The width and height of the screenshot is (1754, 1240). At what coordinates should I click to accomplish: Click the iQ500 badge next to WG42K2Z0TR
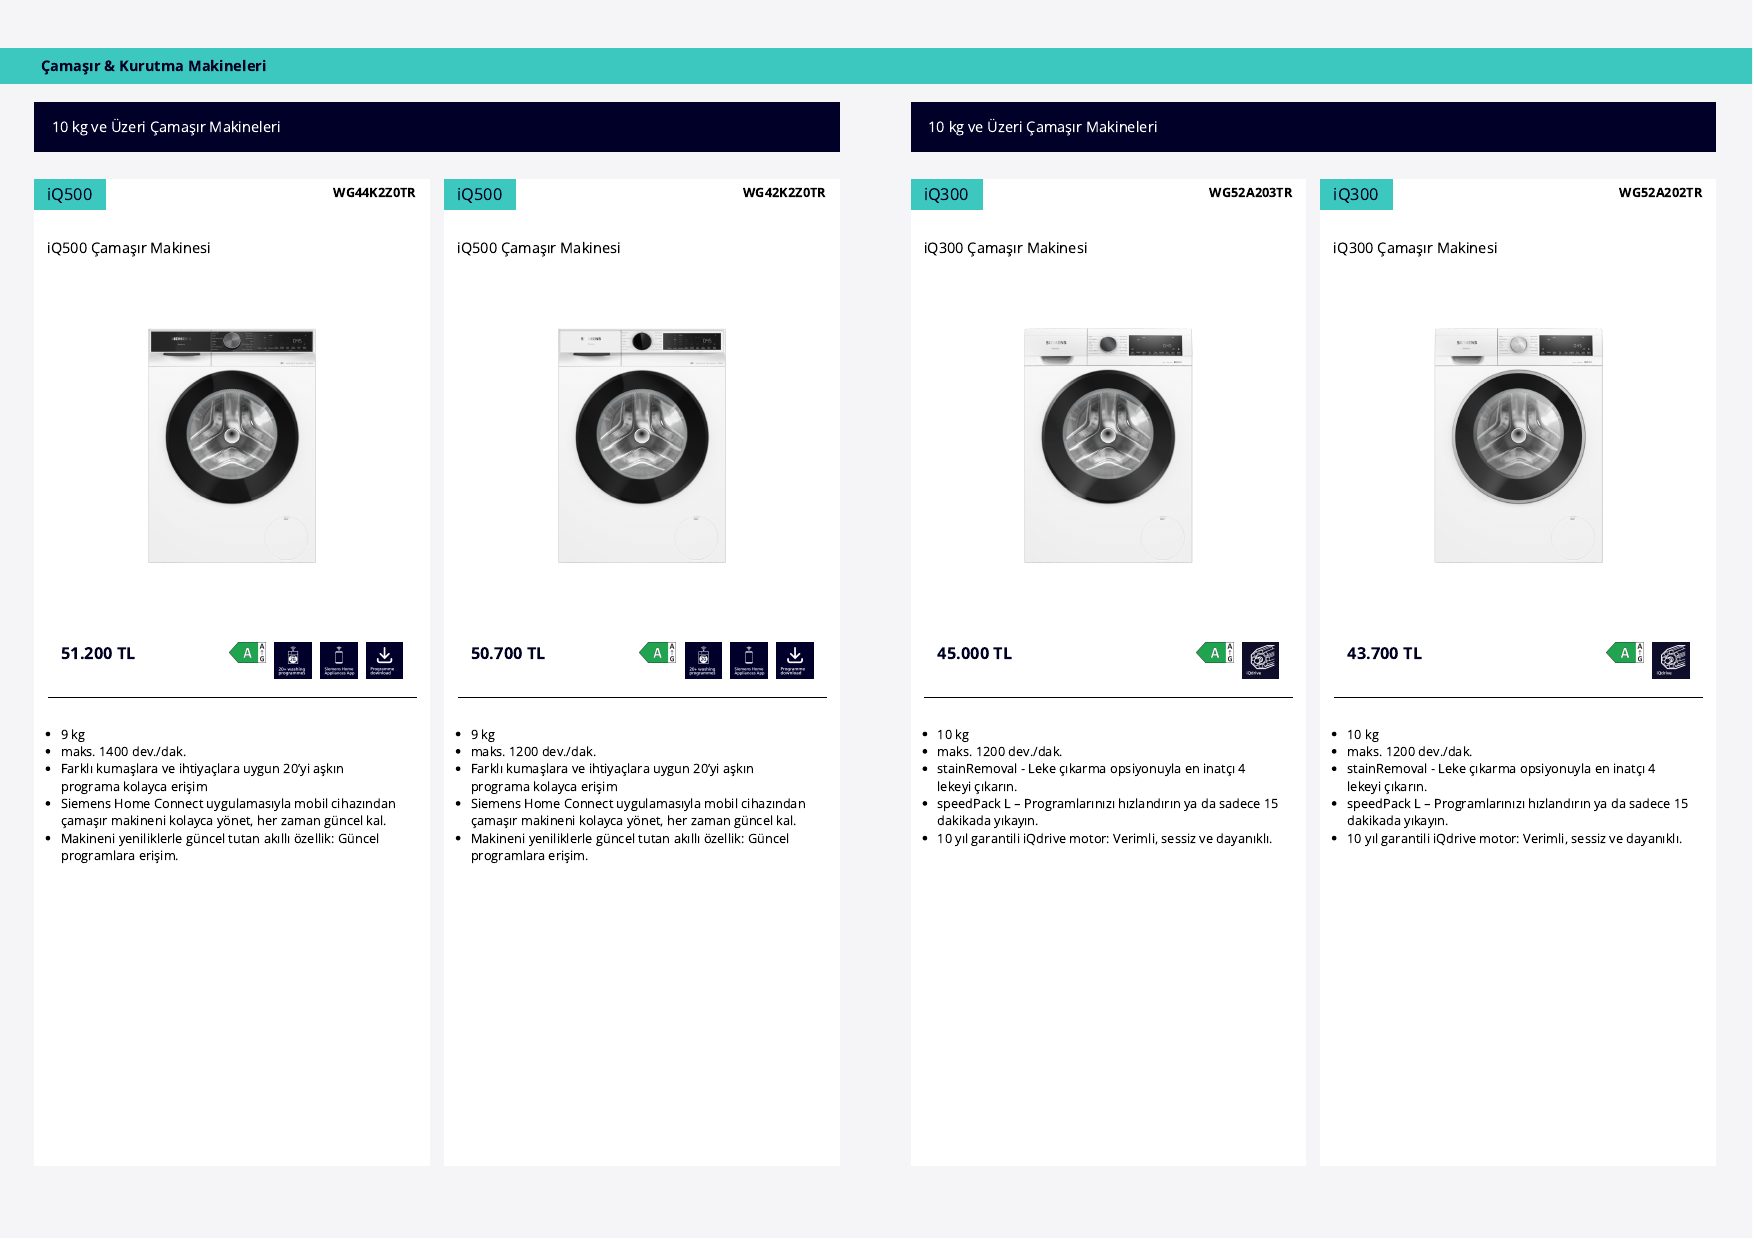[x=480, y=194]
